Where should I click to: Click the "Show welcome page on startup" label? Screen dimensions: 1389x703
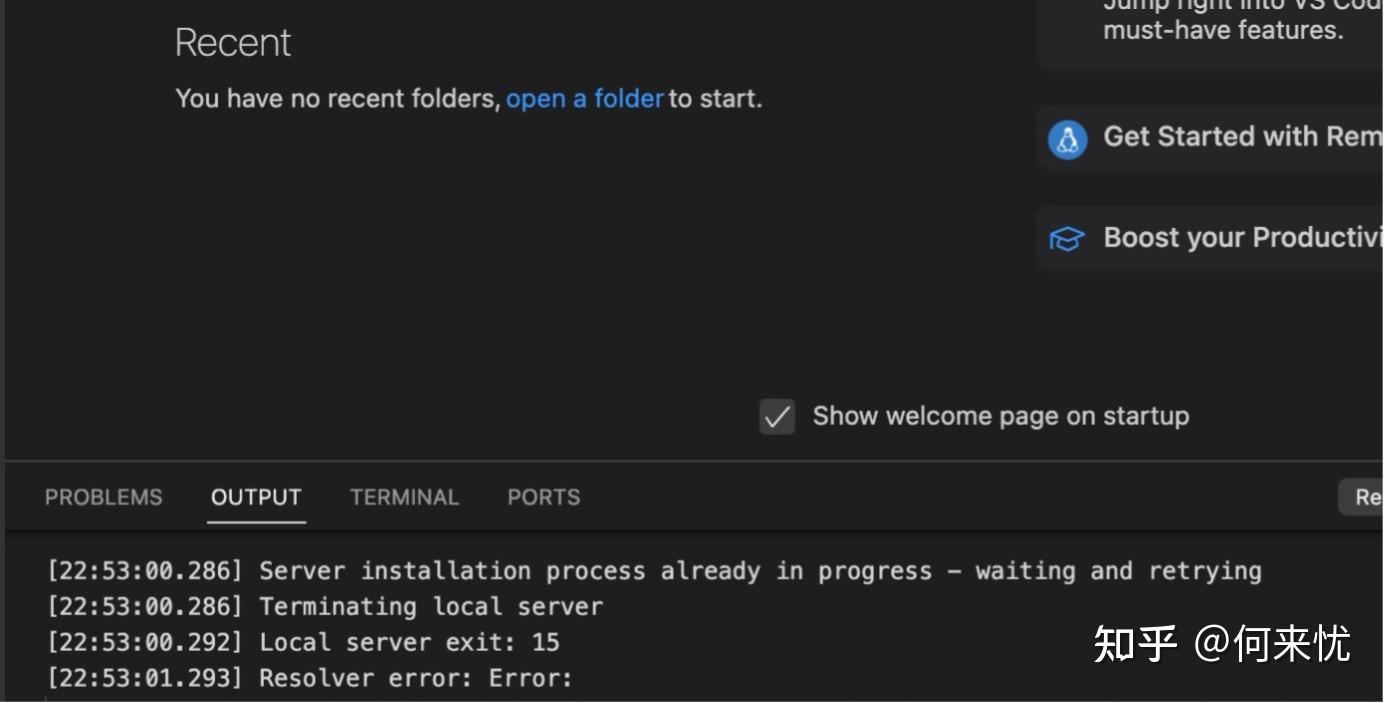pyautogui.click(x=1000, y=416)
